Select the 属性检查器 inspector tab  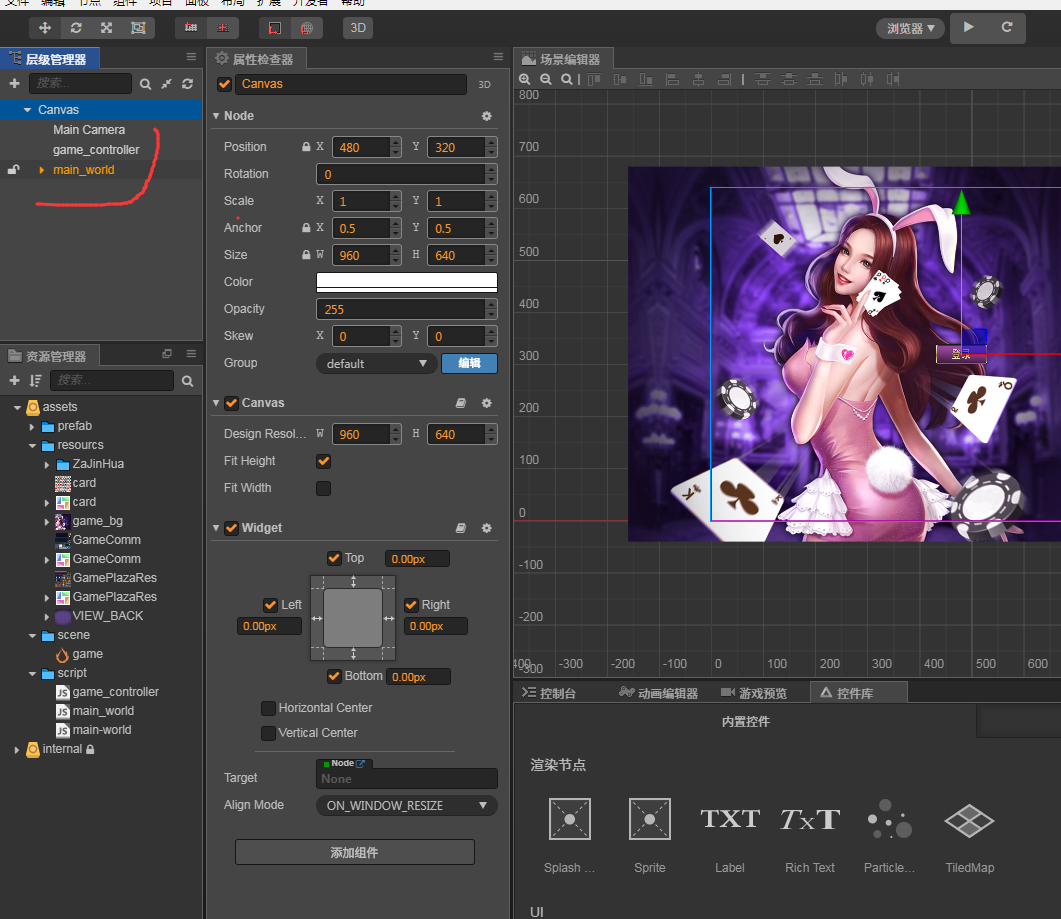[256, 59]
